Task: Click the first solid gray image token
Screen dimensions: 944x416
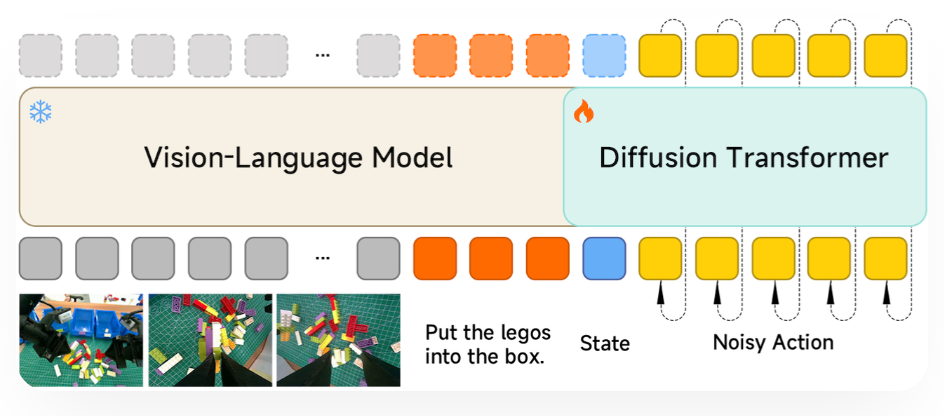Action: pyautogui.click(x=40, y=258)
